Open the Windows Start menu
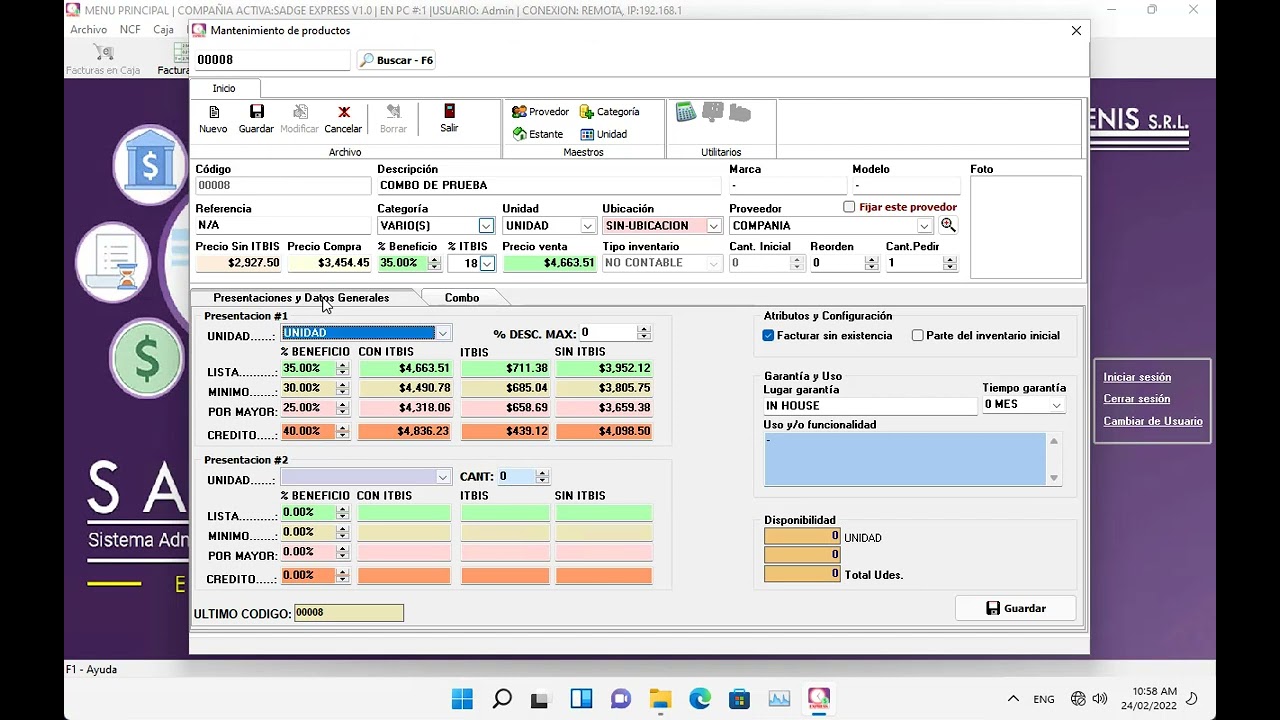The width and height of the screenshot is (1280, 720). 462,698
